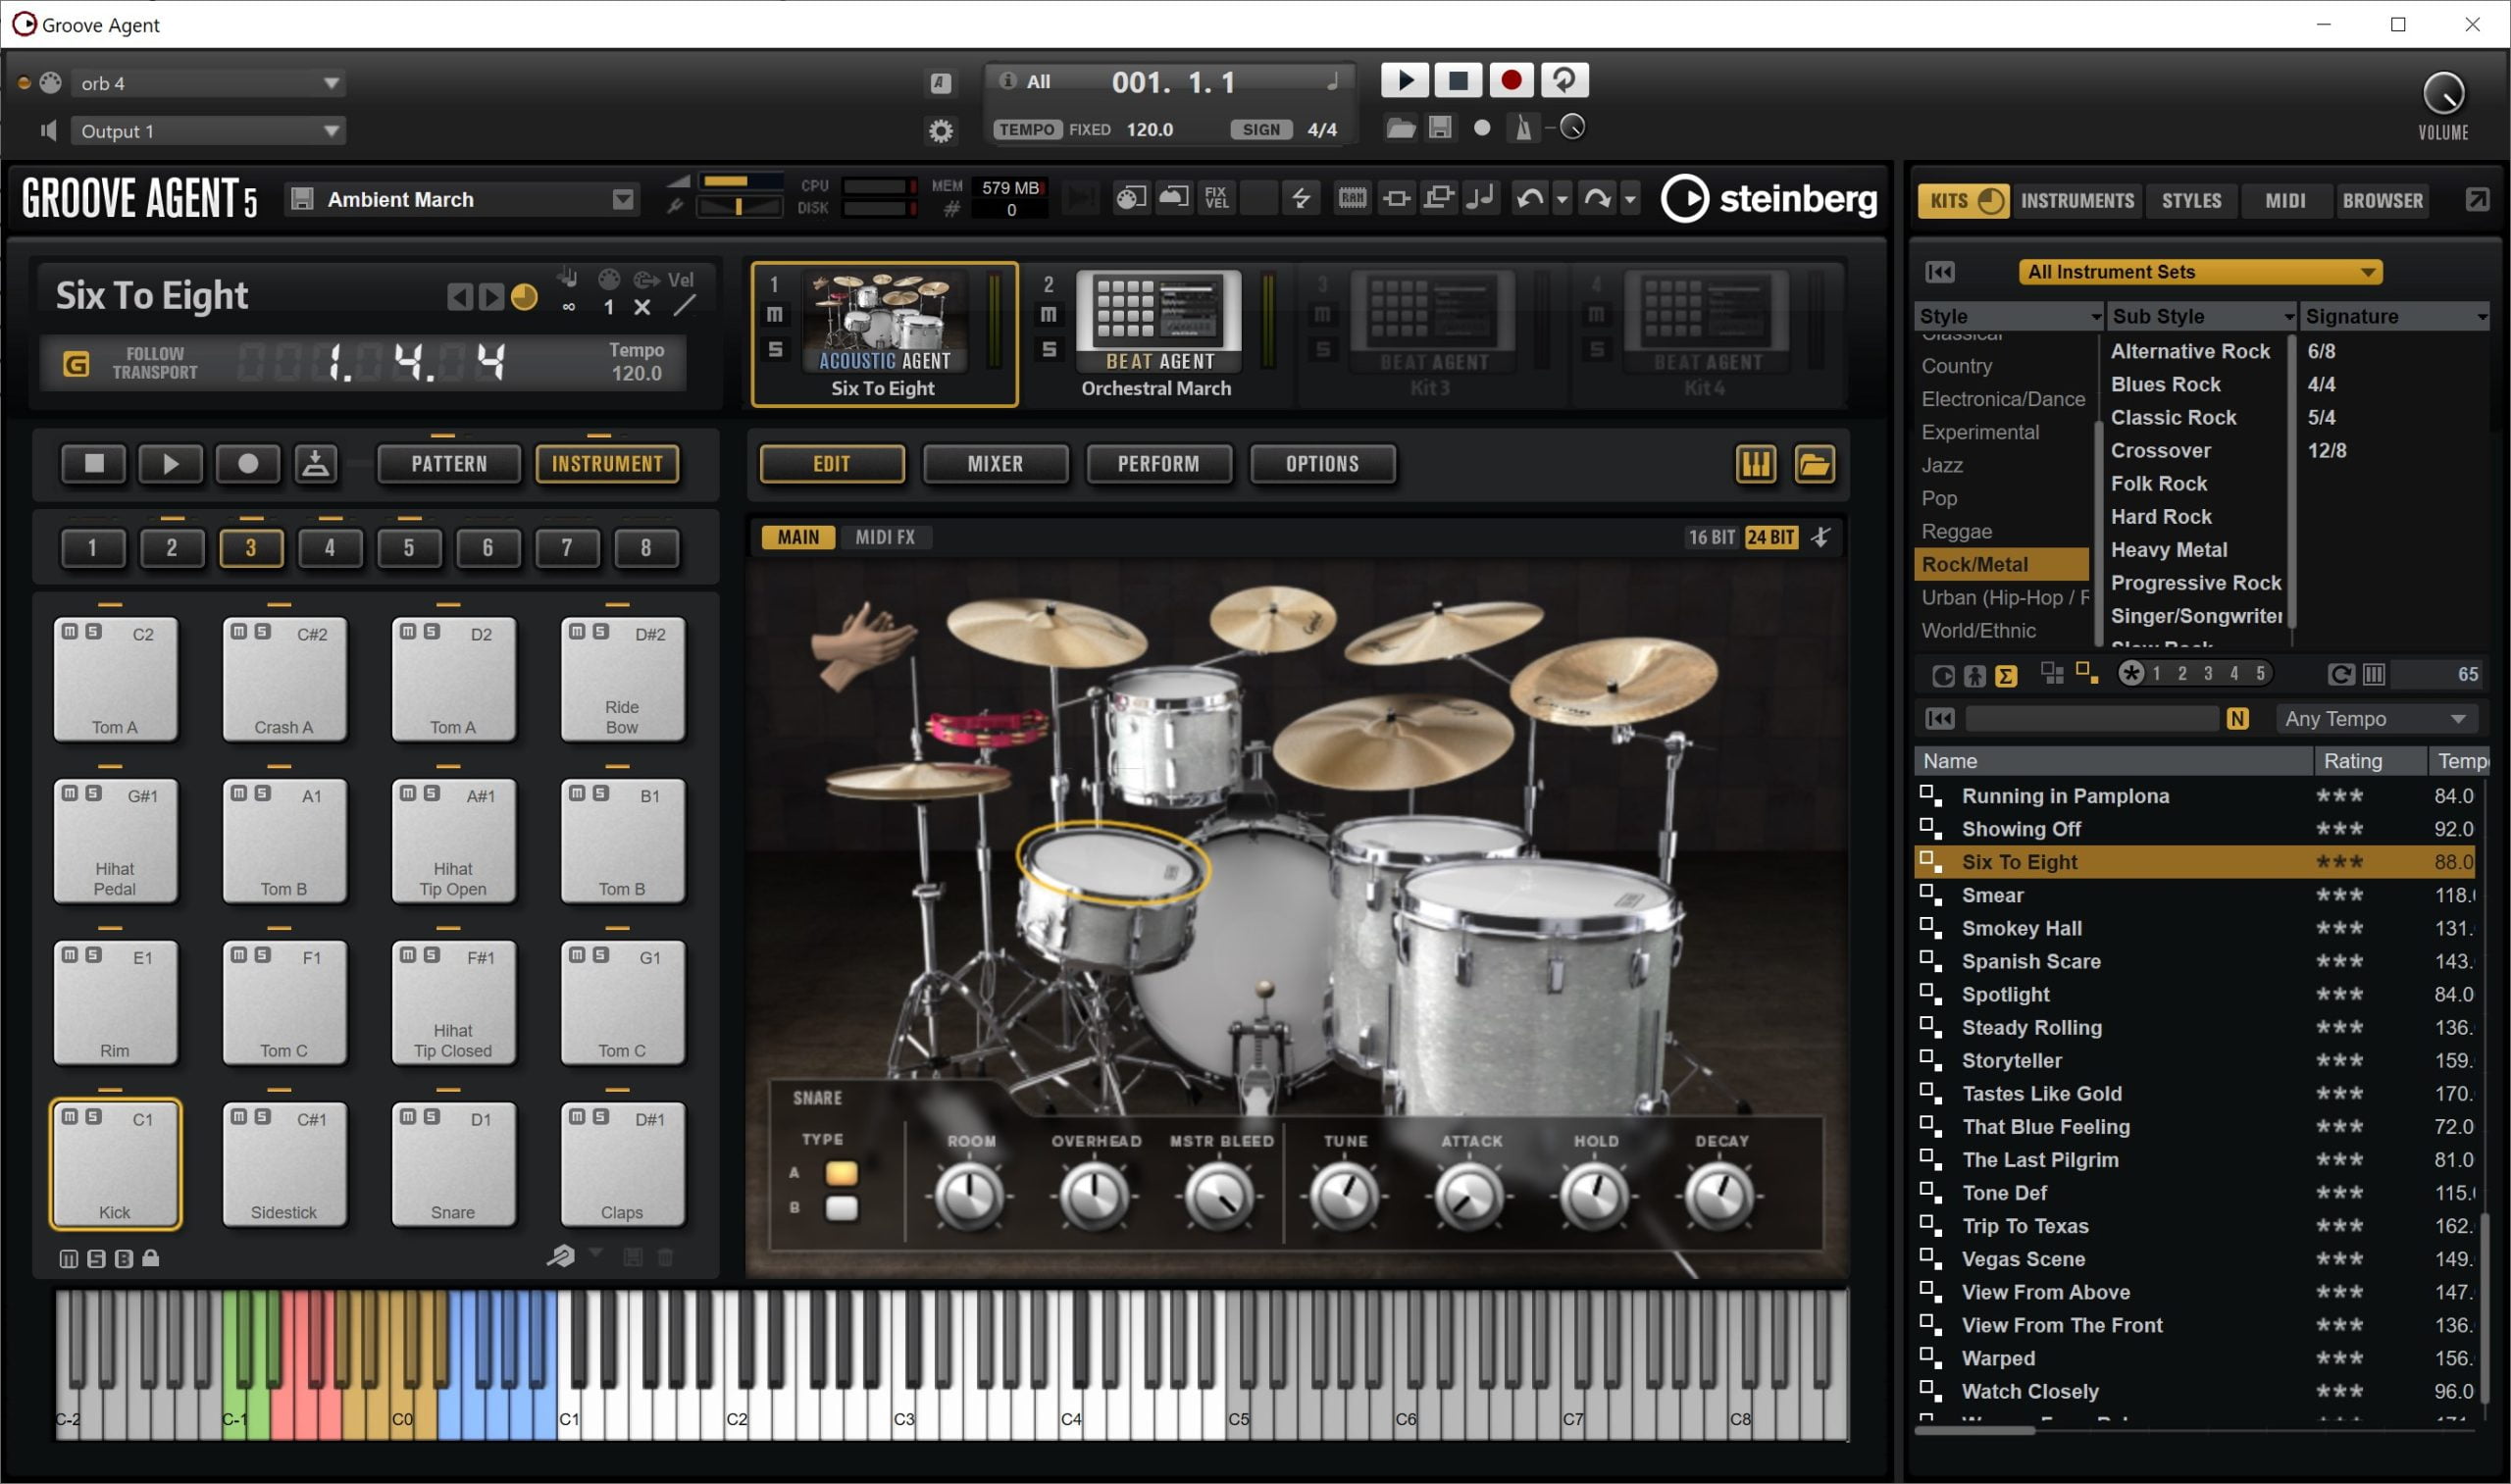
Task: Switch to the STYLES tab
Action: pos(2191,201)
